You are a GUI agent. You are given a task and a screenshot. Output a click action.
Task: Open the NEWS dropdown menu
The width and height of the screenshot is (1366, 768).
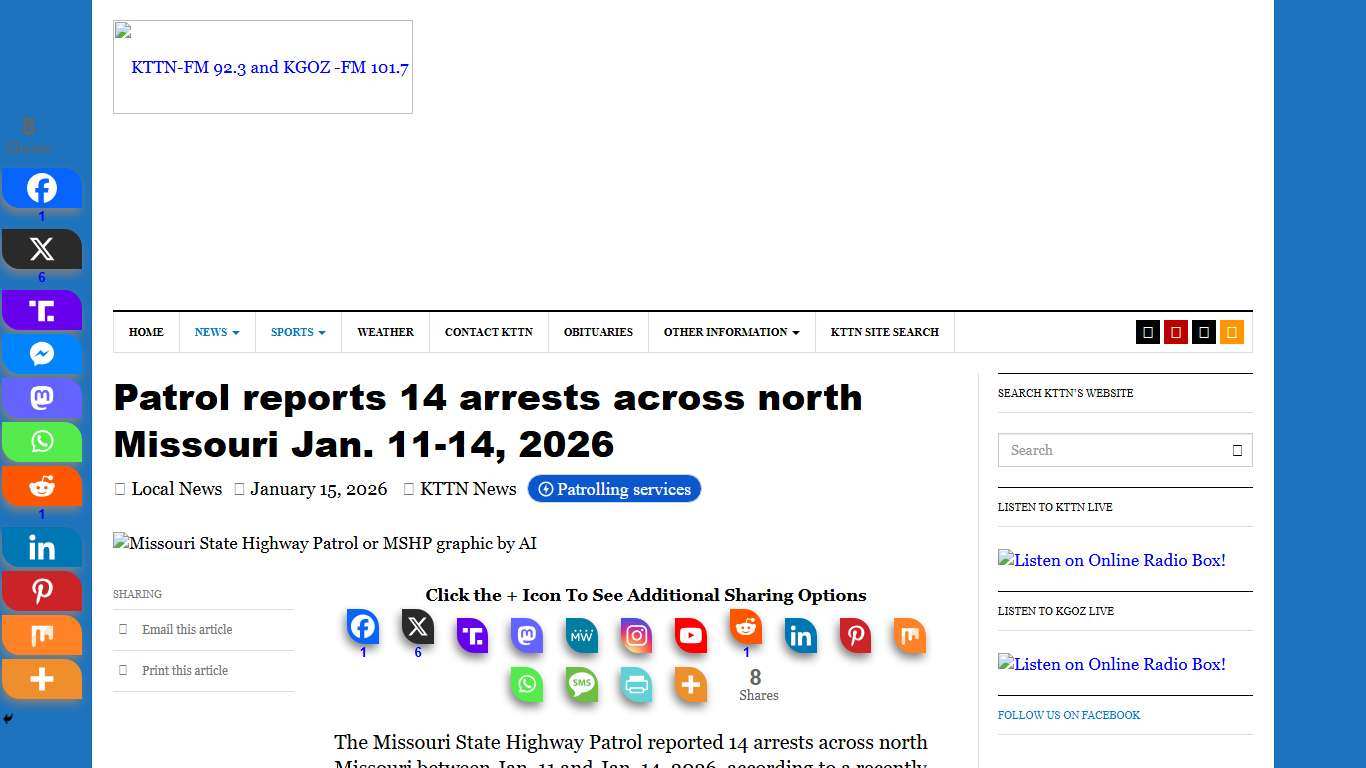pyautogui.click(x=216, y=332)
